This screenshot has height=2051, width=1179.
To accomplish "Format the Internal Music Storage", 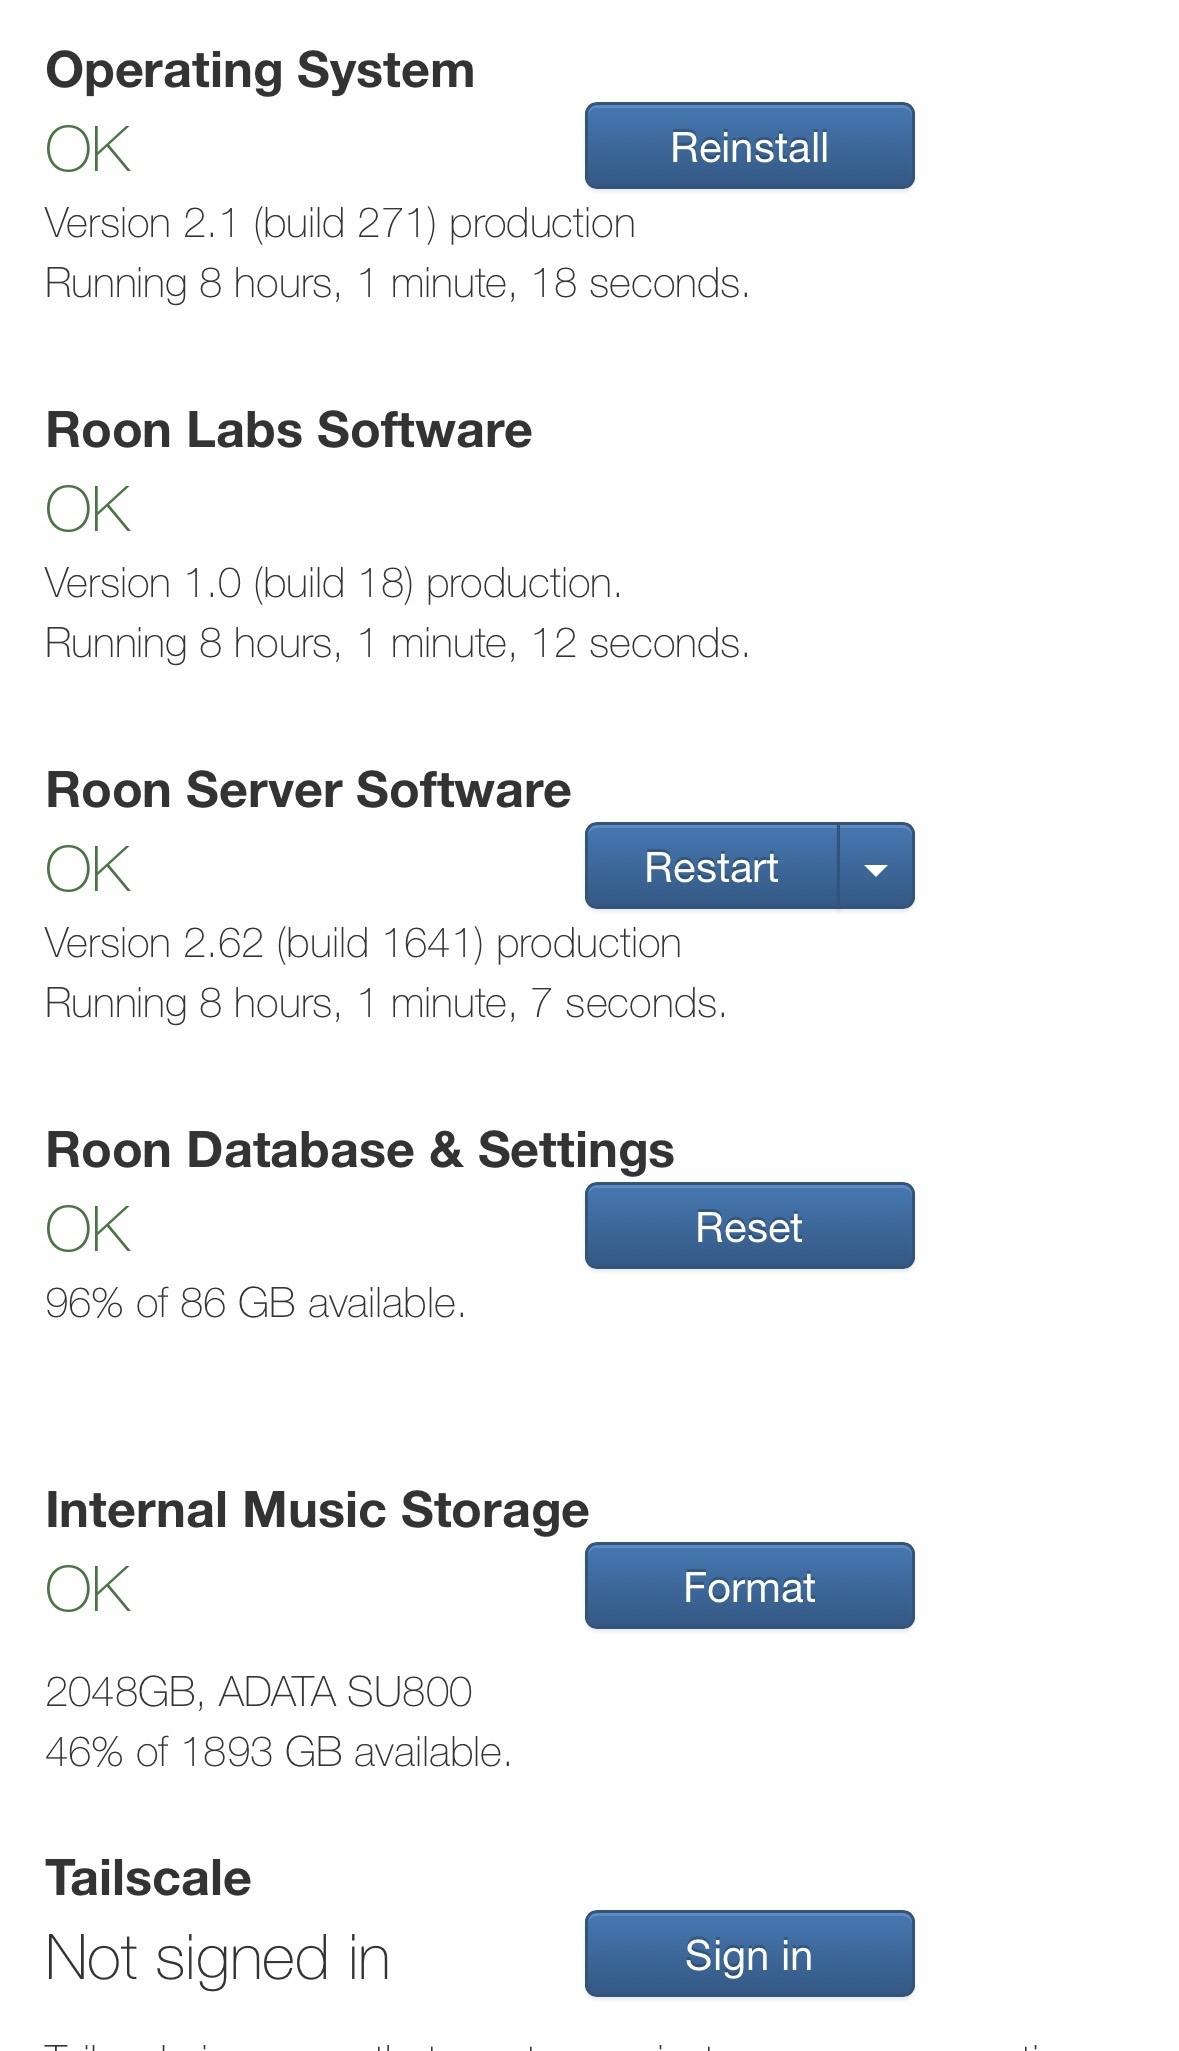I will 749,1586.
